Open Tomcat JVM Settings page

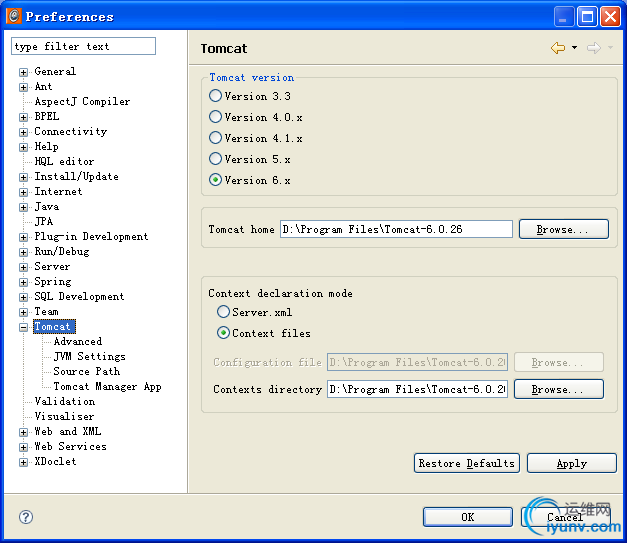point(90,356)
